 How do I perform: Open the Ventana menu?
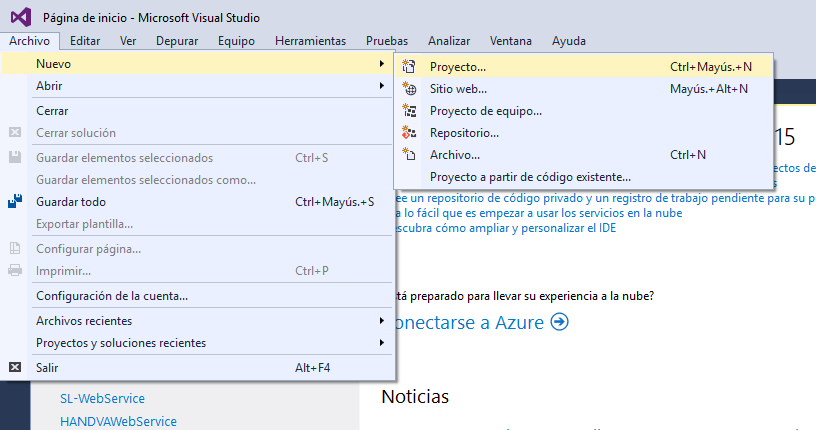[511, 41]
